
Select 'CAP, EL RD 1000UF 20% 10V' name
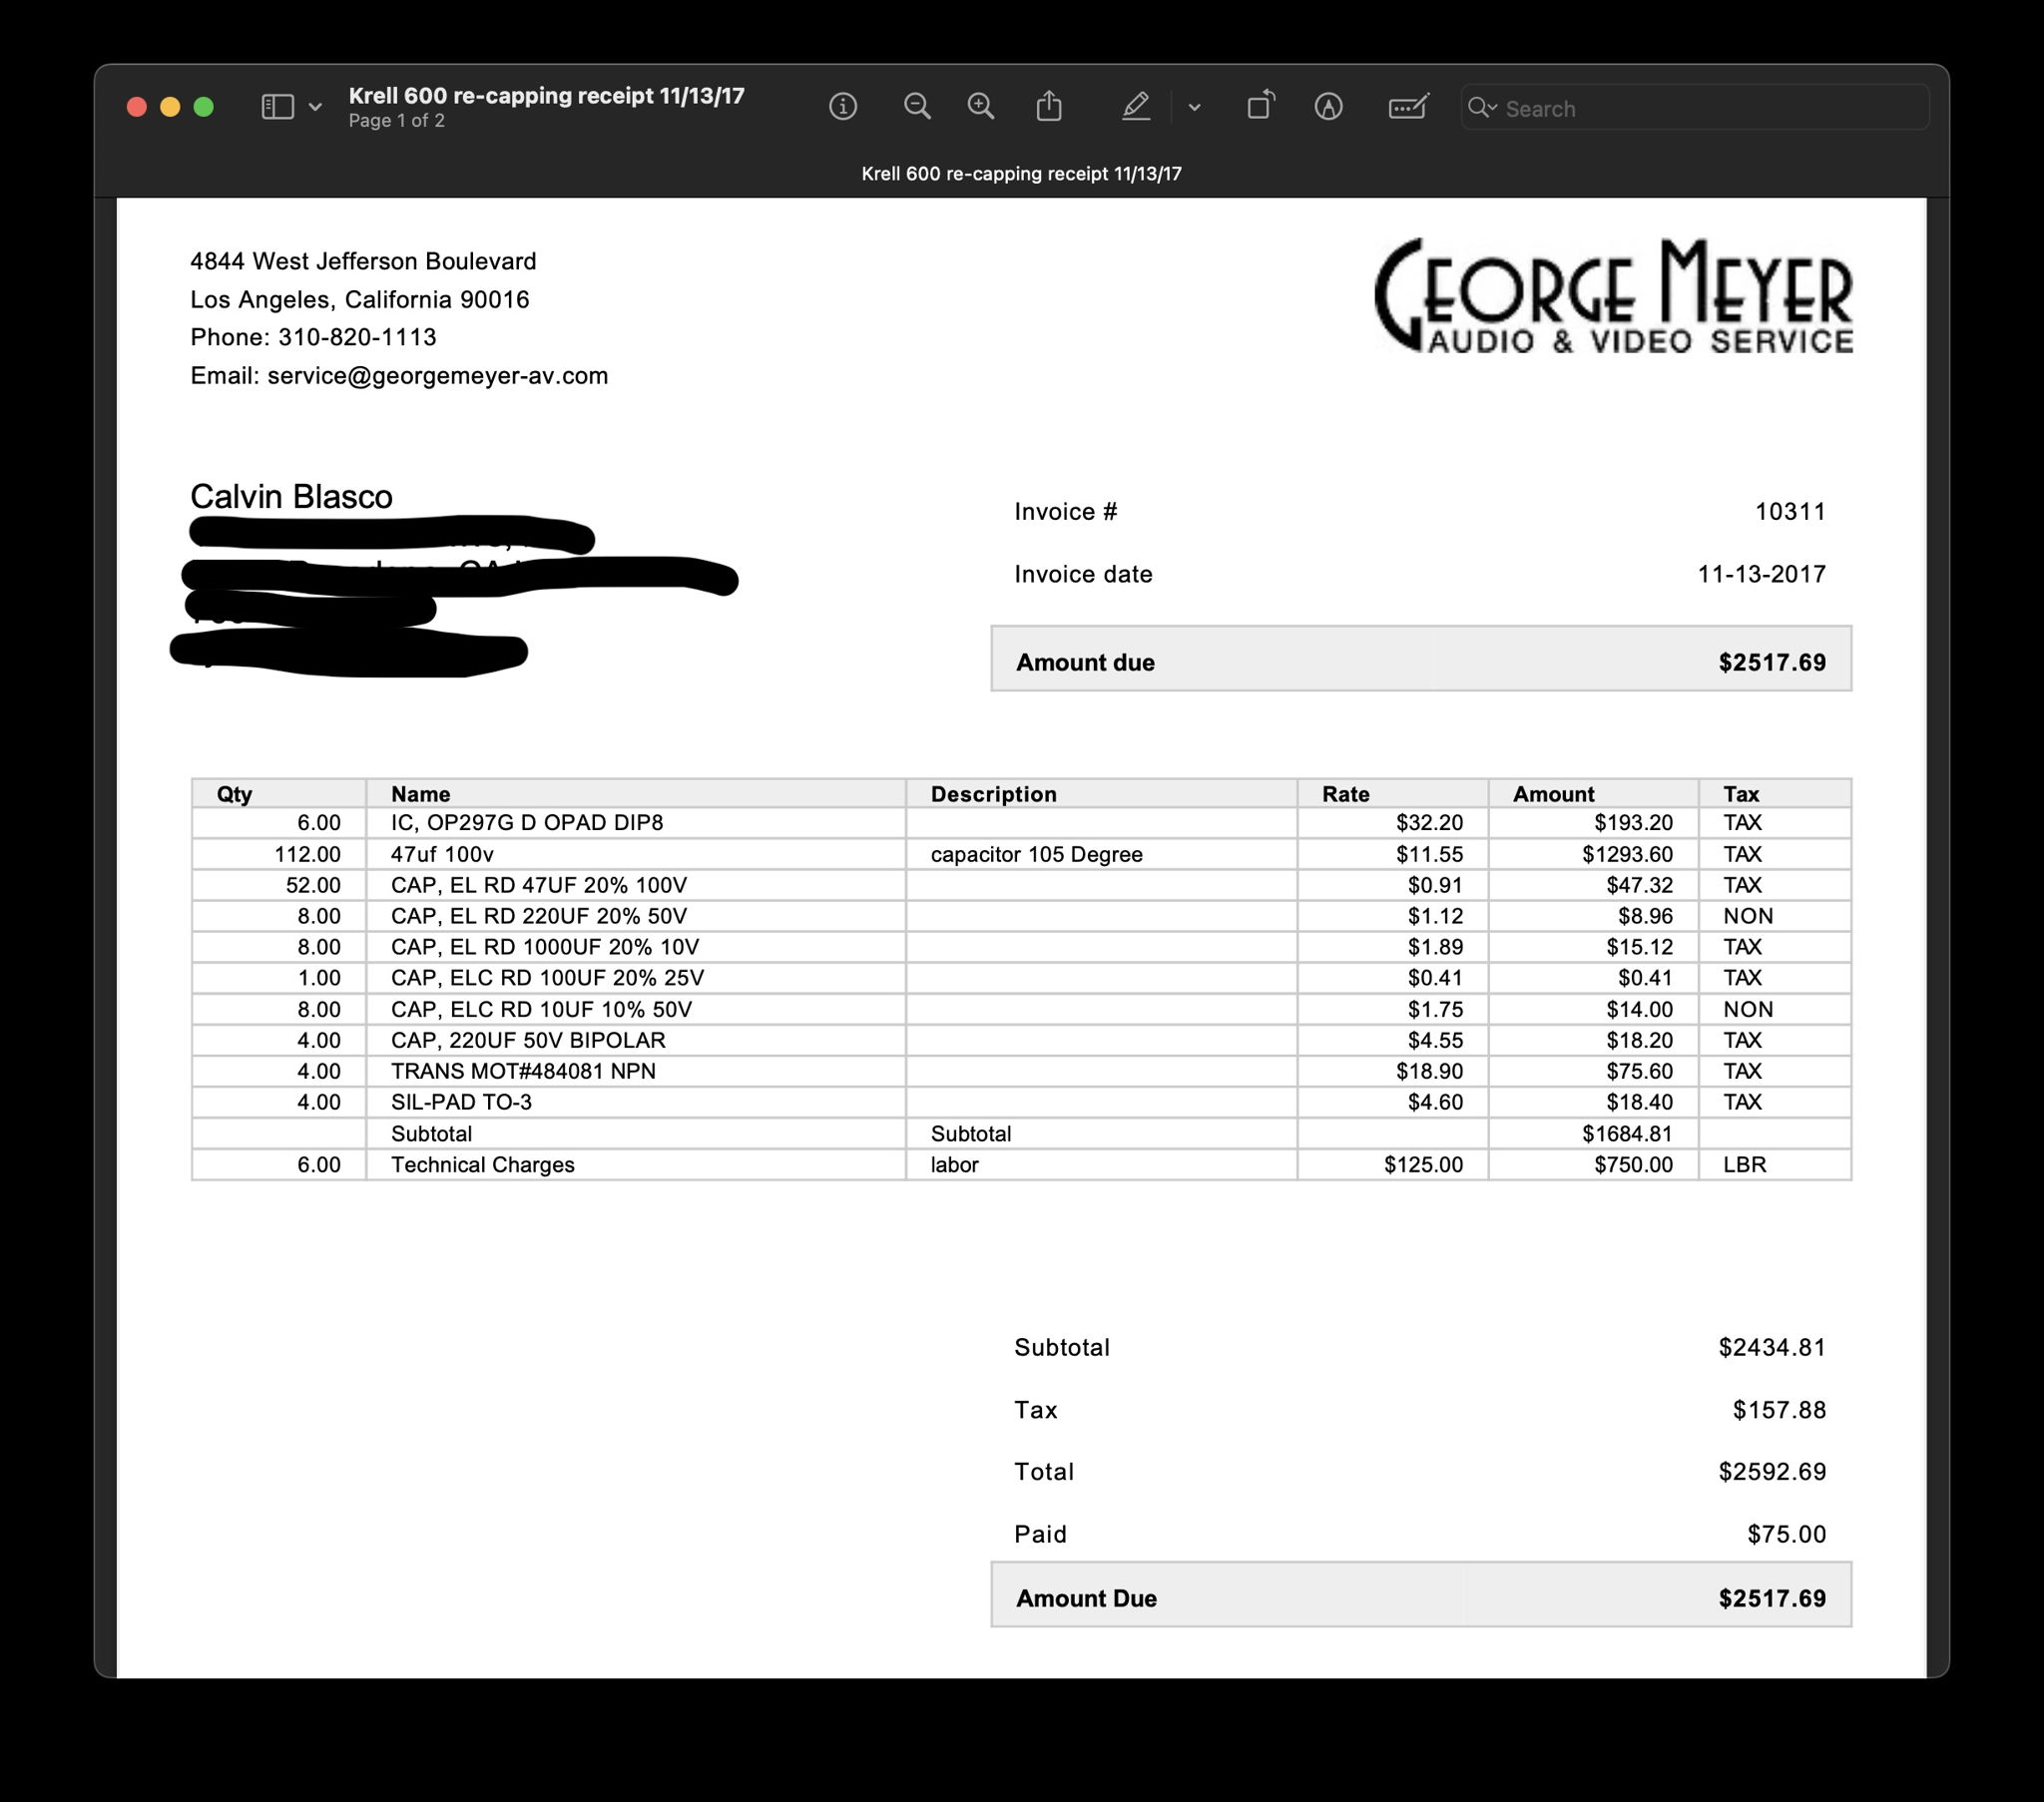click(x=545, y=947)
